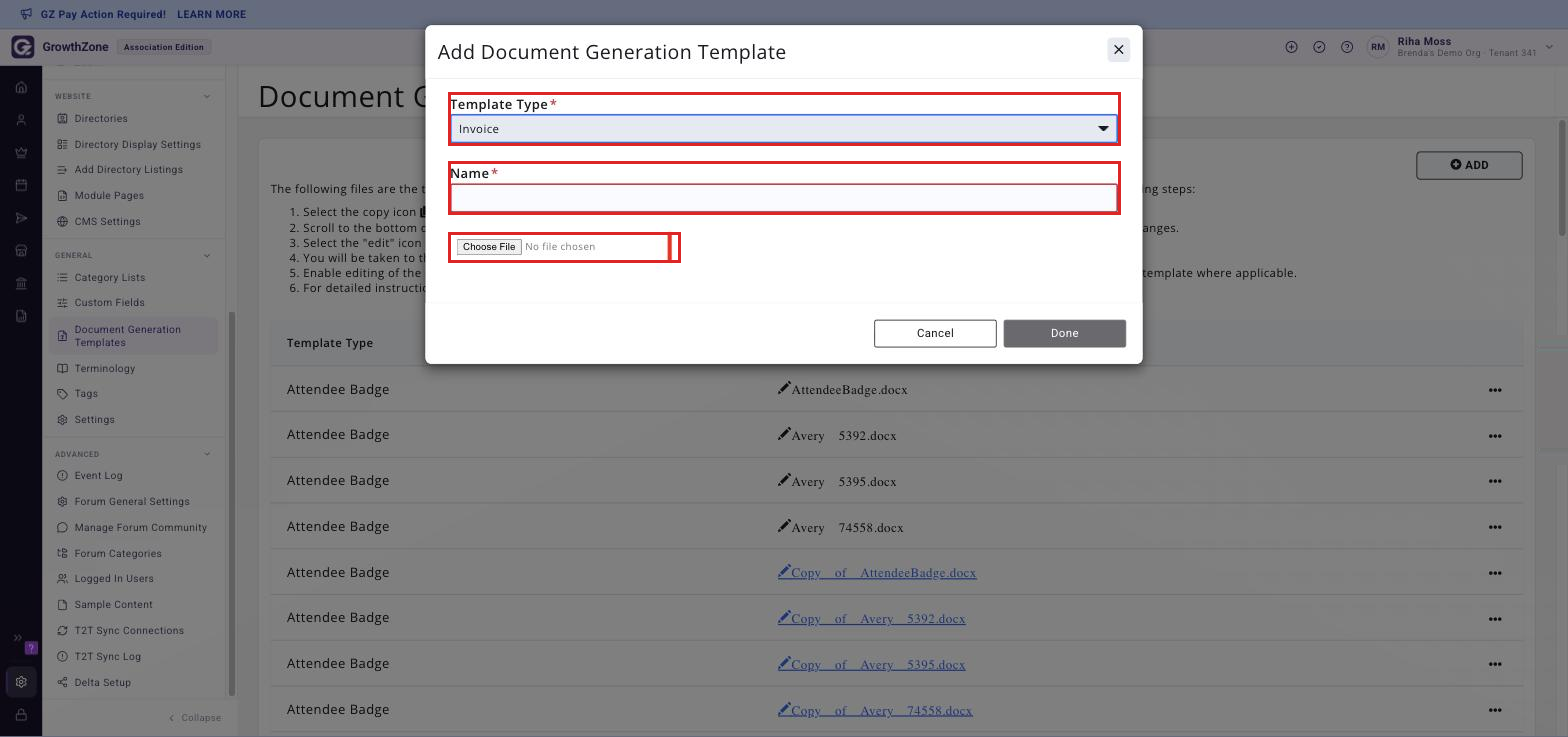Click the RM user avatar

click(1378, 47)
